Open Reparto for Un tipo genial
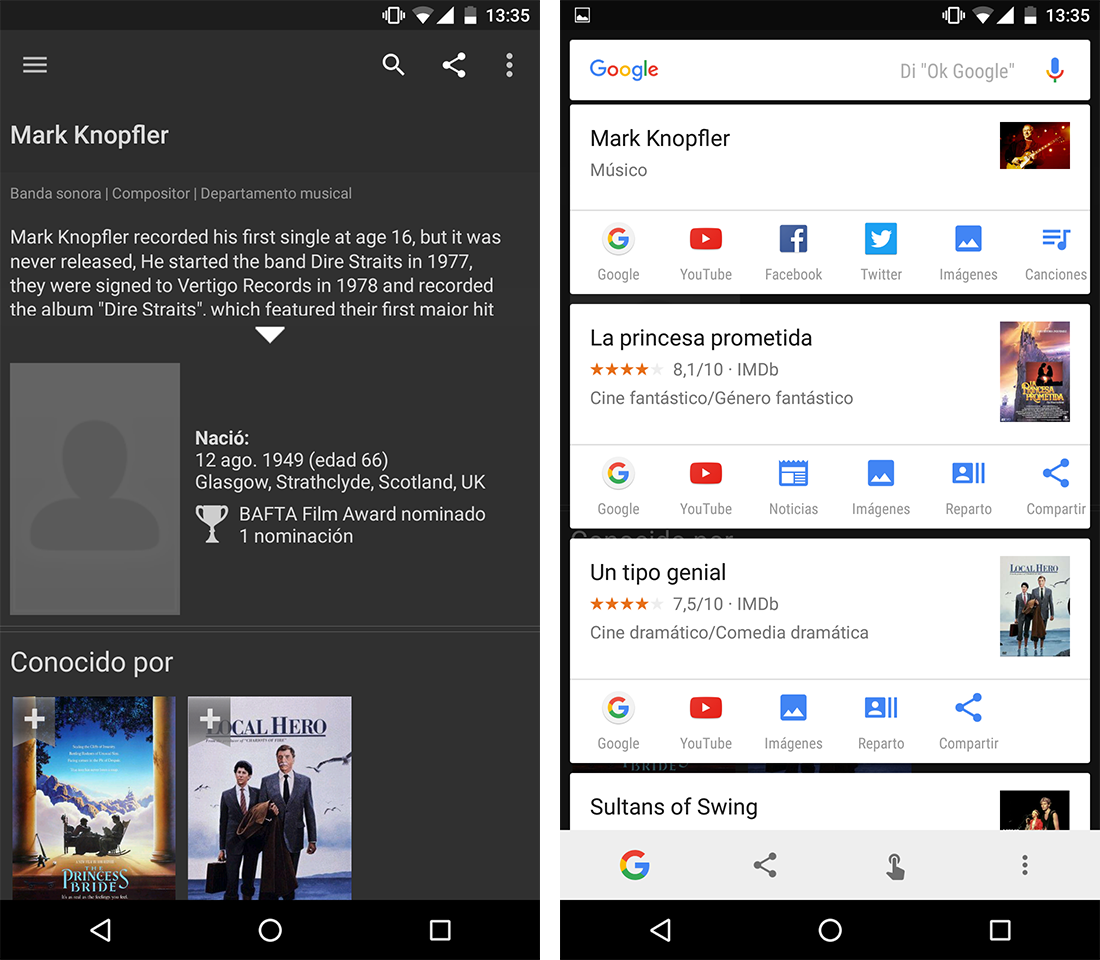 [881, 721]
